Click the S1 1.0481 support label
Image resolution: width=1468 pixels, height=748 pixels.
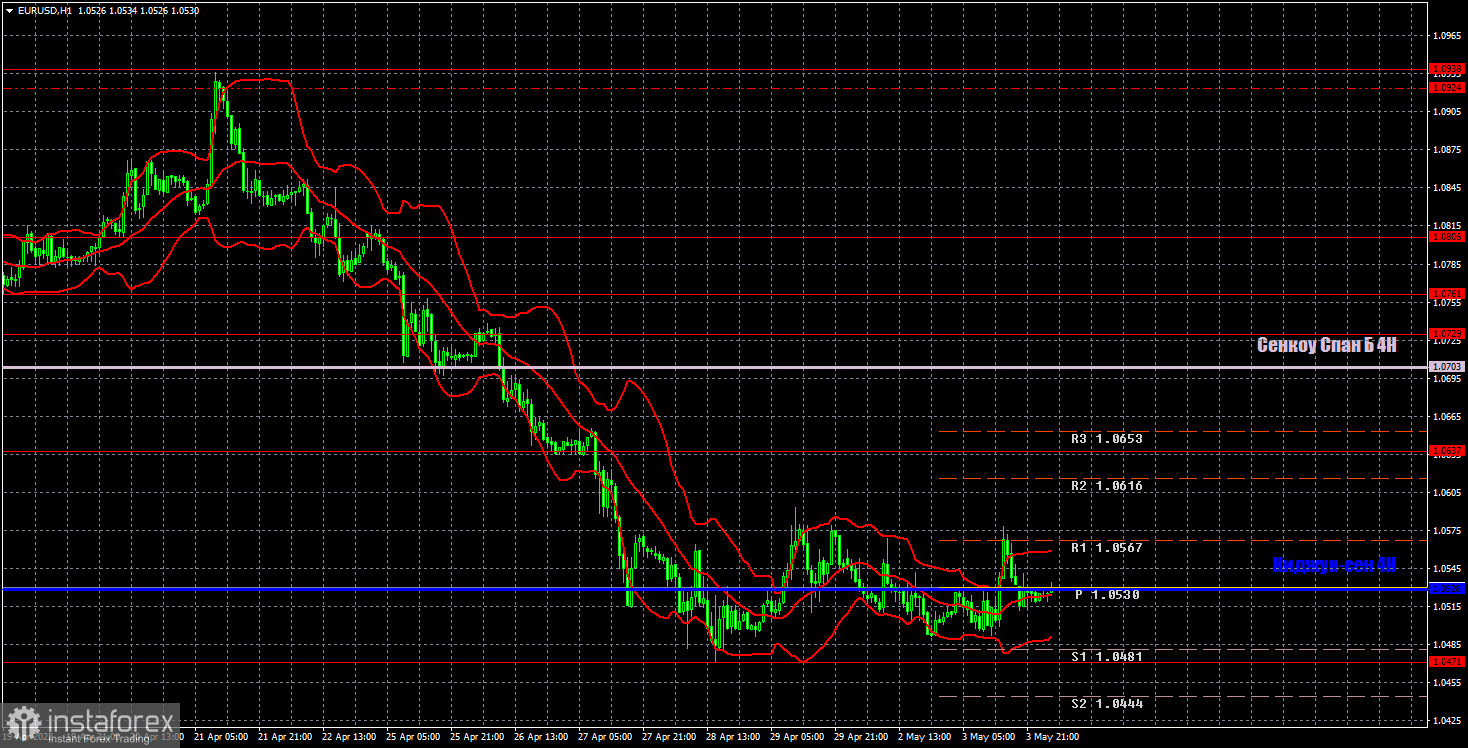pos(1107,656)
